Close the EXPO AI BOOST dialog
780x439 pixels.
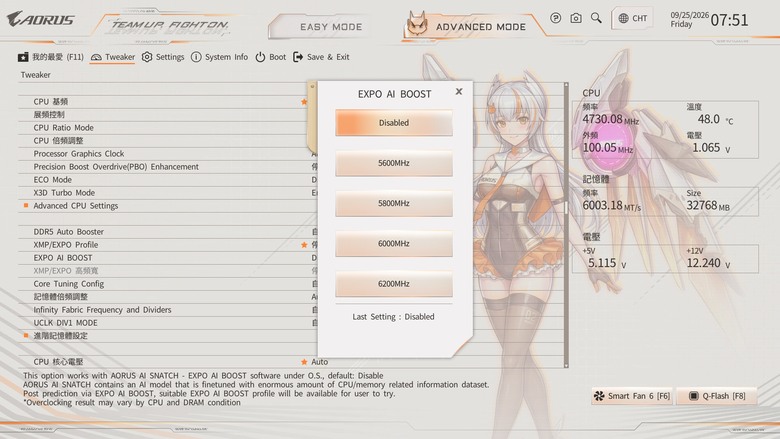459,91
